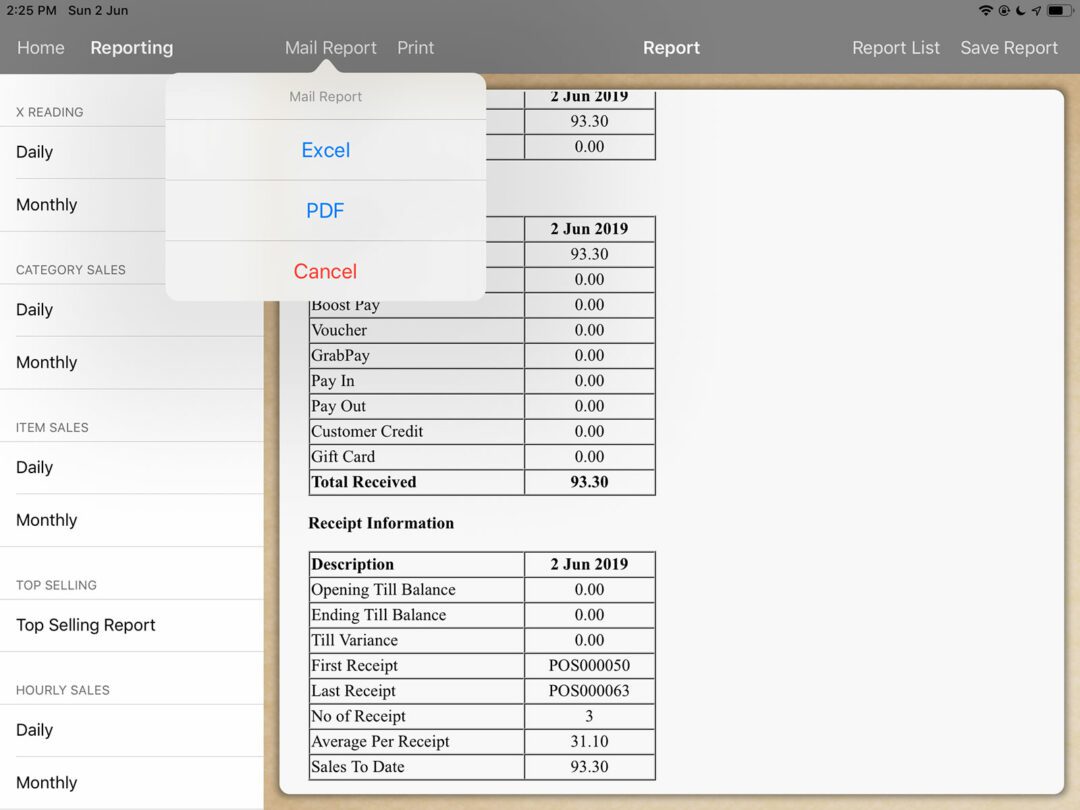The height and width of the screenshot is (810, 1080).
Task: Open the Top Selling Report
Action: pos(86,625)
